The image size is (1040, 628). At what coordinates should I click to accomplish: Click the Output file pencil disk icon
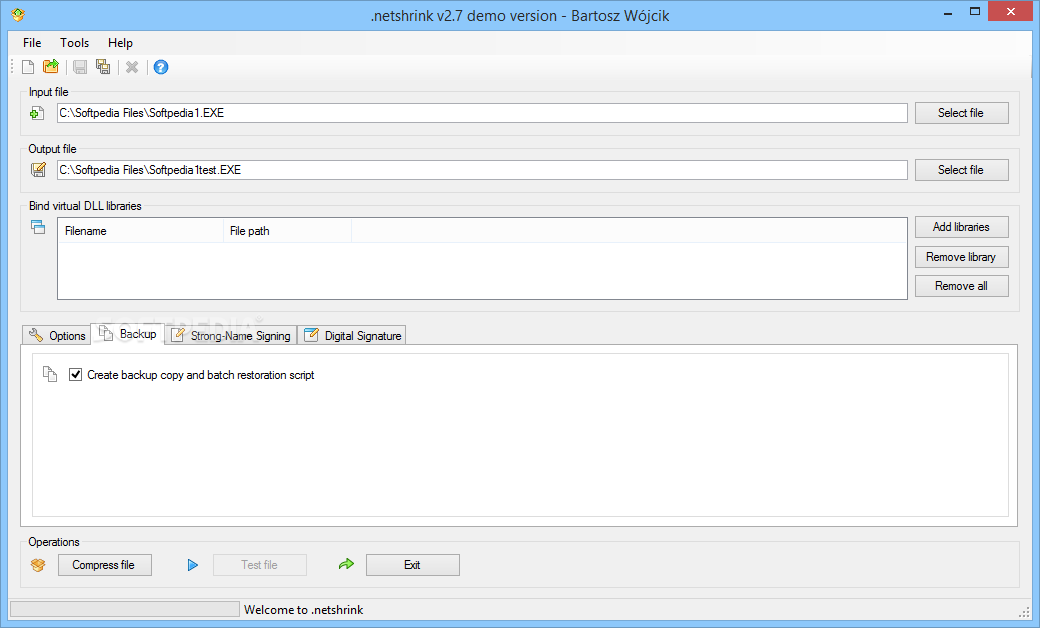tap(38, 170)
